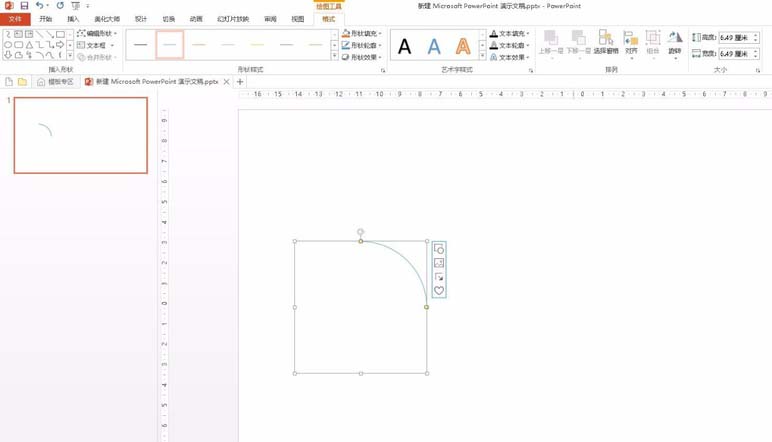Click the Save icon in quick access toolbar
The width and height of the screenshot is (772, 442).
[x=24, y=6]
